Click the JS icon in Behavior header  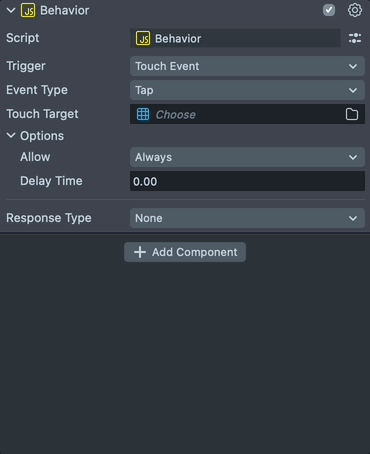tap(29, 10)
